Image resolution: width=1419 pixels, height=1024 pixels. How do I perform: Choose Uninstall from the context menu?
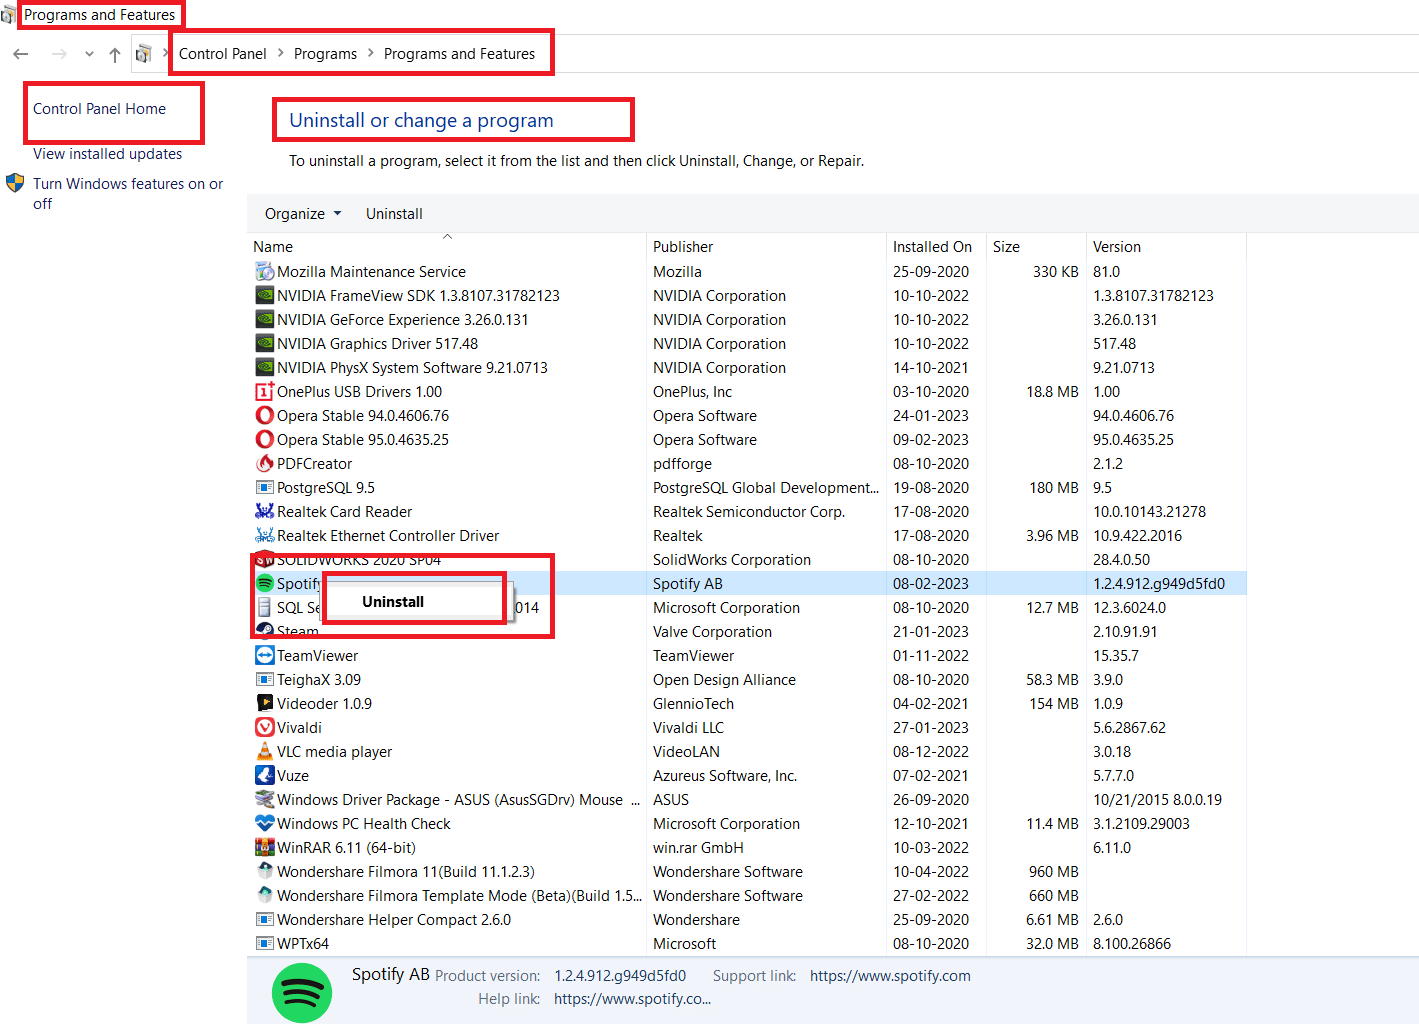tap(393, 602)
